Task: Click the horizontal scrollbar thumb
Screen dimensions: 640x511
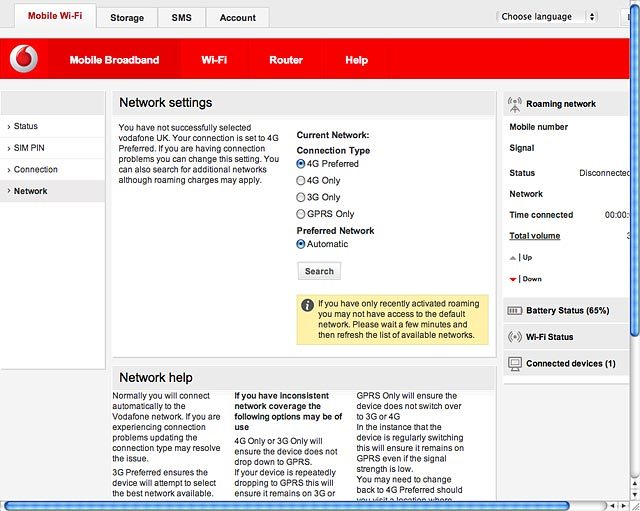Action: point(287,506)
